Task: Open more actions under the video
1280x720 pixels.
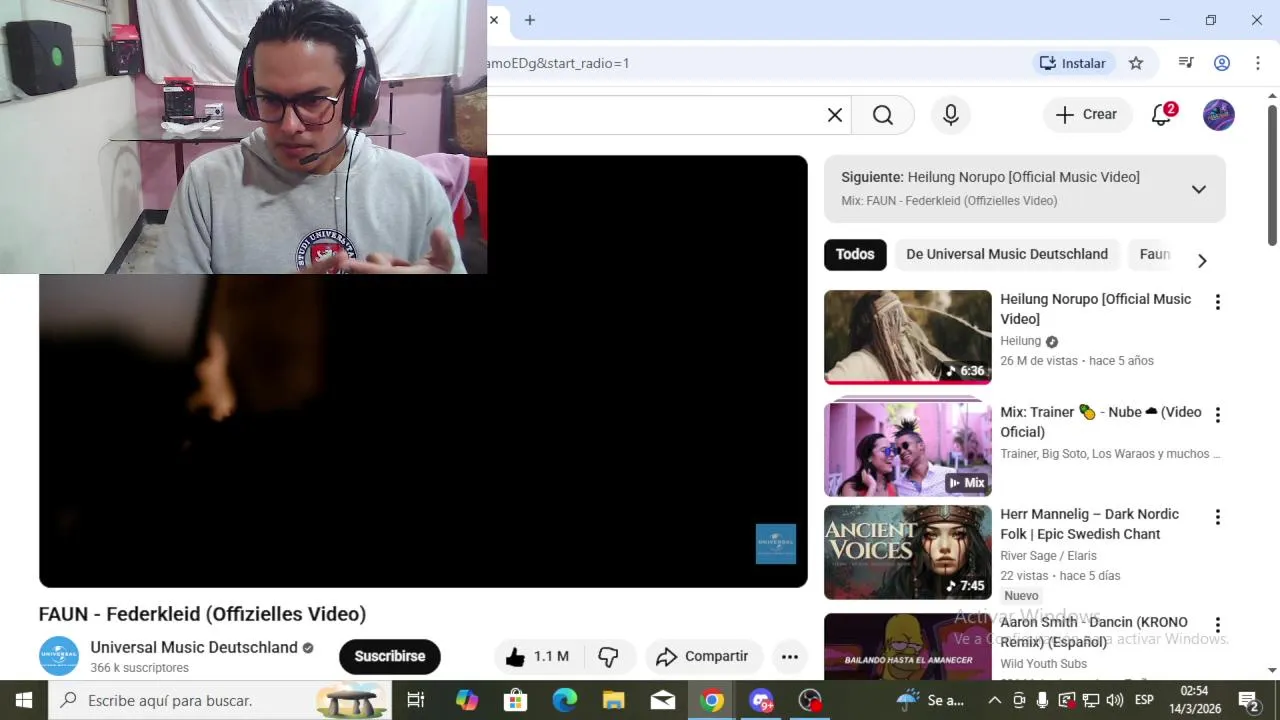Action: pyautogui.click(x=790, y=656)
